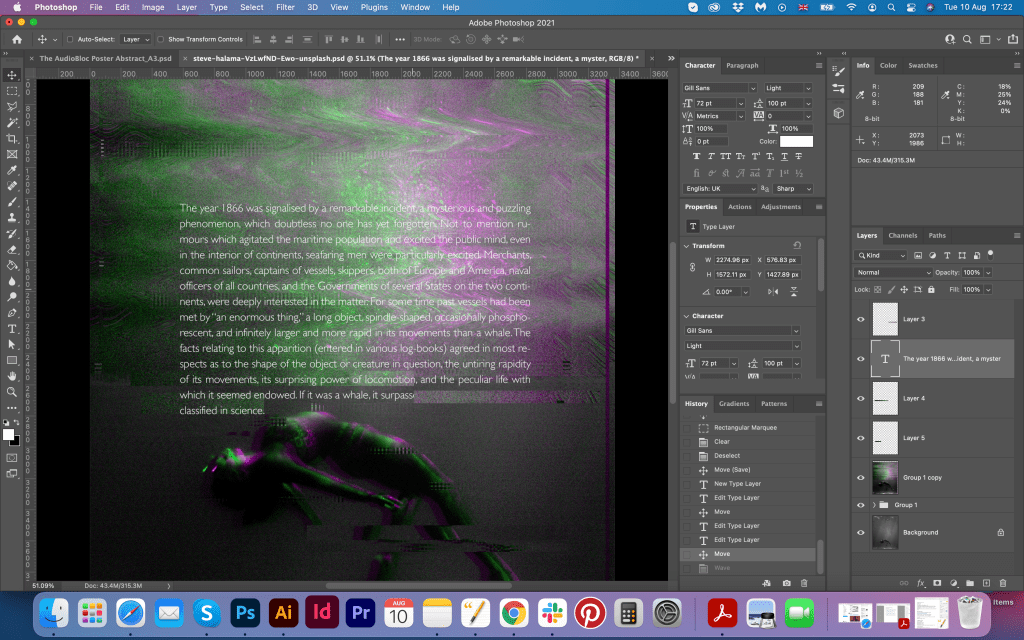
Task: Toggle visibility of Layer 3
Action: [861, 319]
